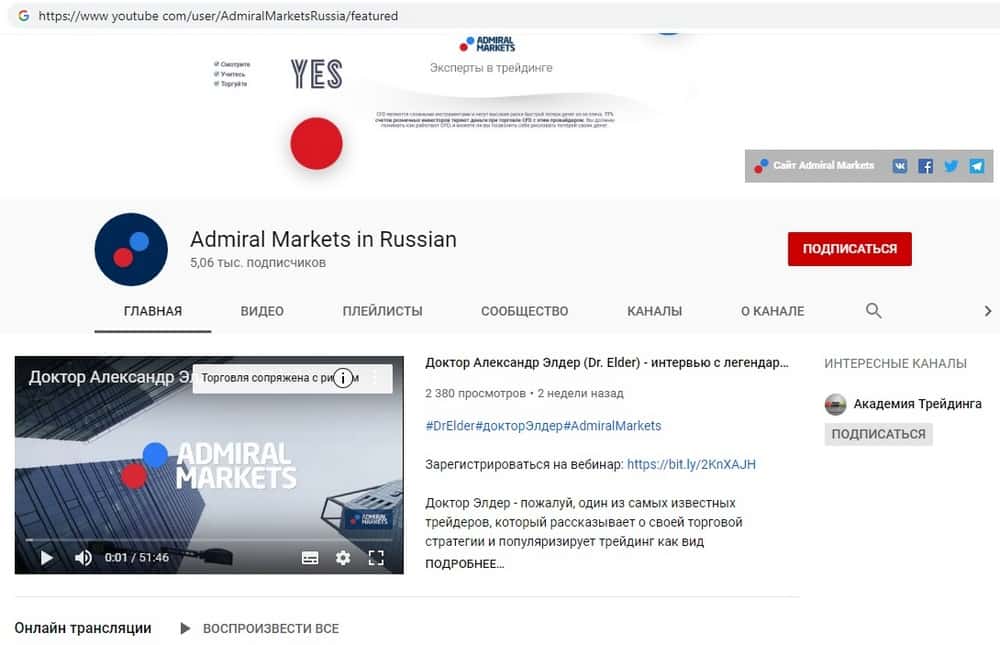Open the Twitter link icon
This screenshot has width=1000, height=645.
(x=951, y=166)
